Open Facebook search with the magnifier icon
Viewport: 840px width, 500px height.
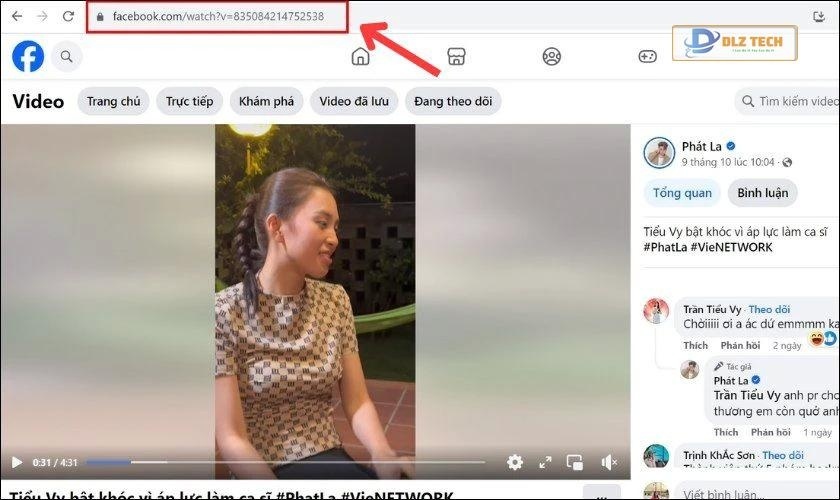tap(66, 56)
